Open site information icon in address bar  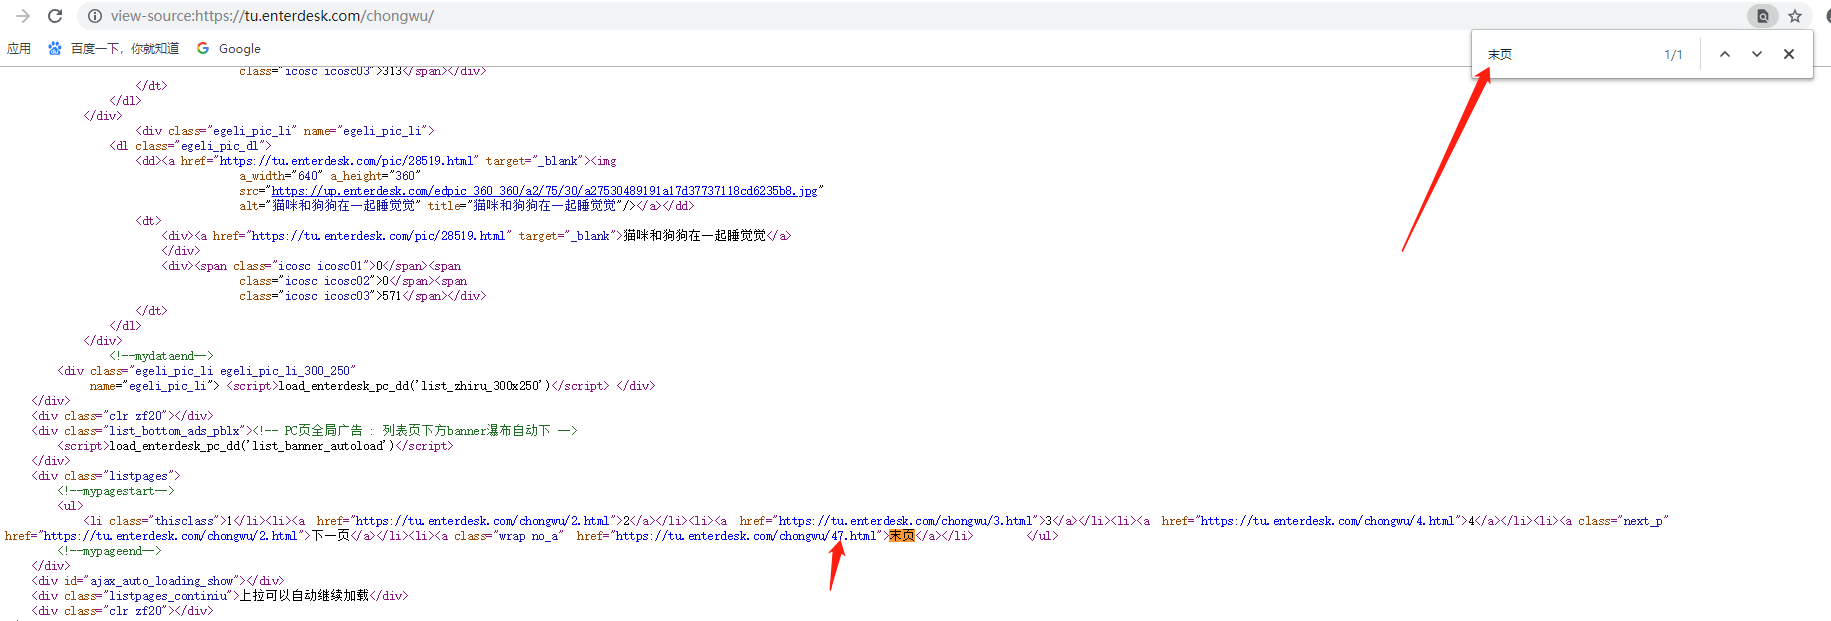tap(94, 16)
